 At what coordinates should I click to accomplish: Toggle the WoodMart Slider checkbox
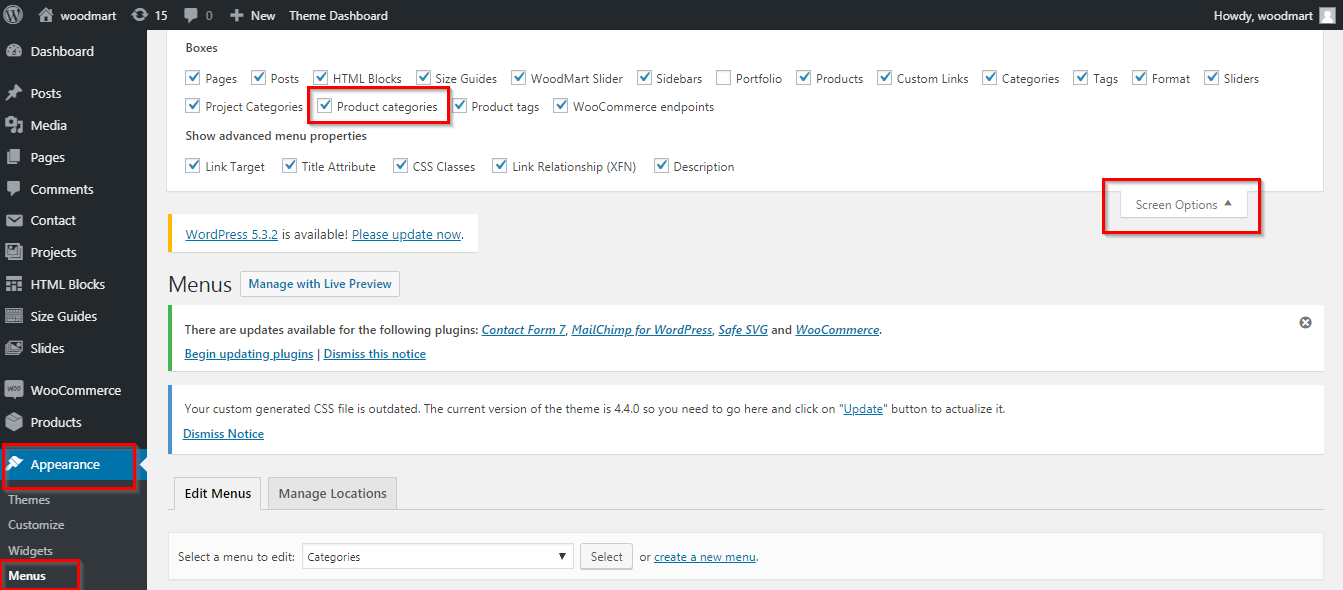tap(518, 77)
